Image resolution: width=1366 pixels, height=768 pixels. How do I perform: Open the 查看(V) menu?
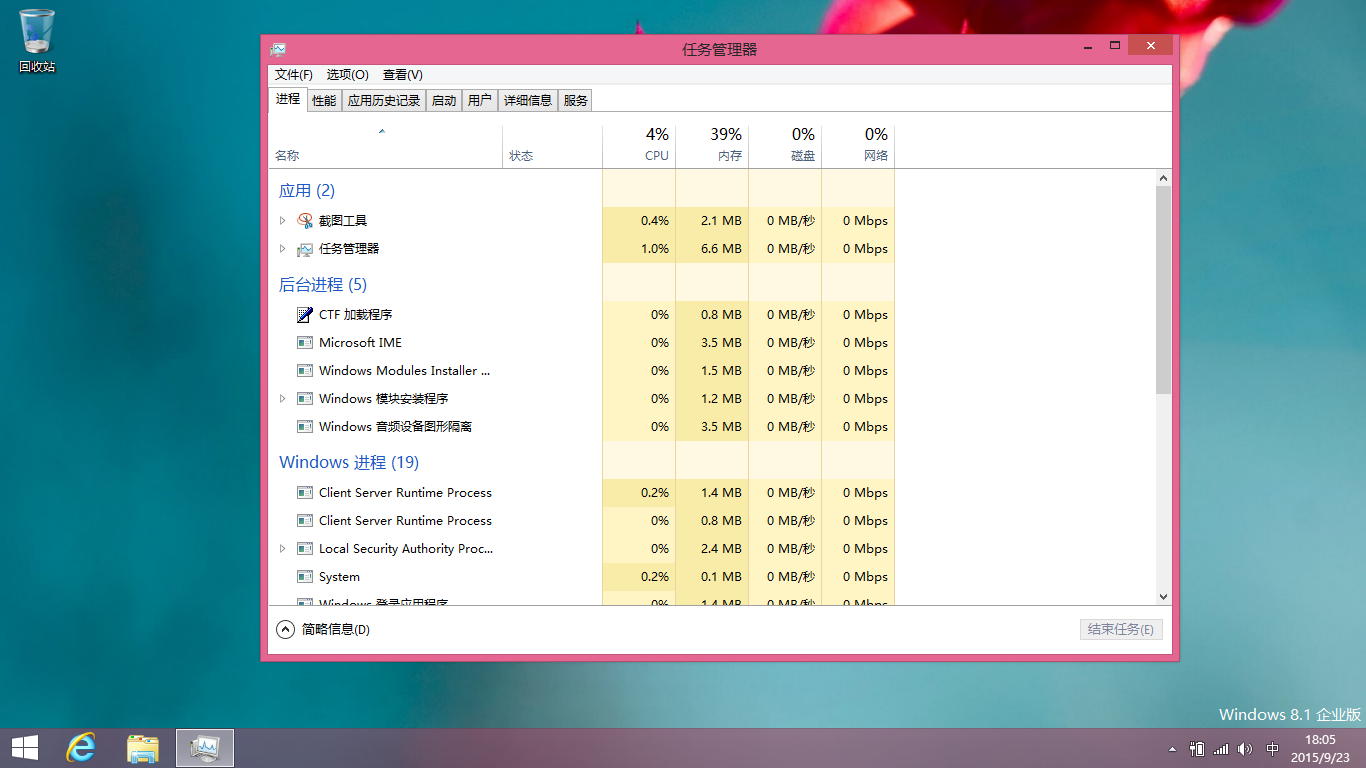403,75
